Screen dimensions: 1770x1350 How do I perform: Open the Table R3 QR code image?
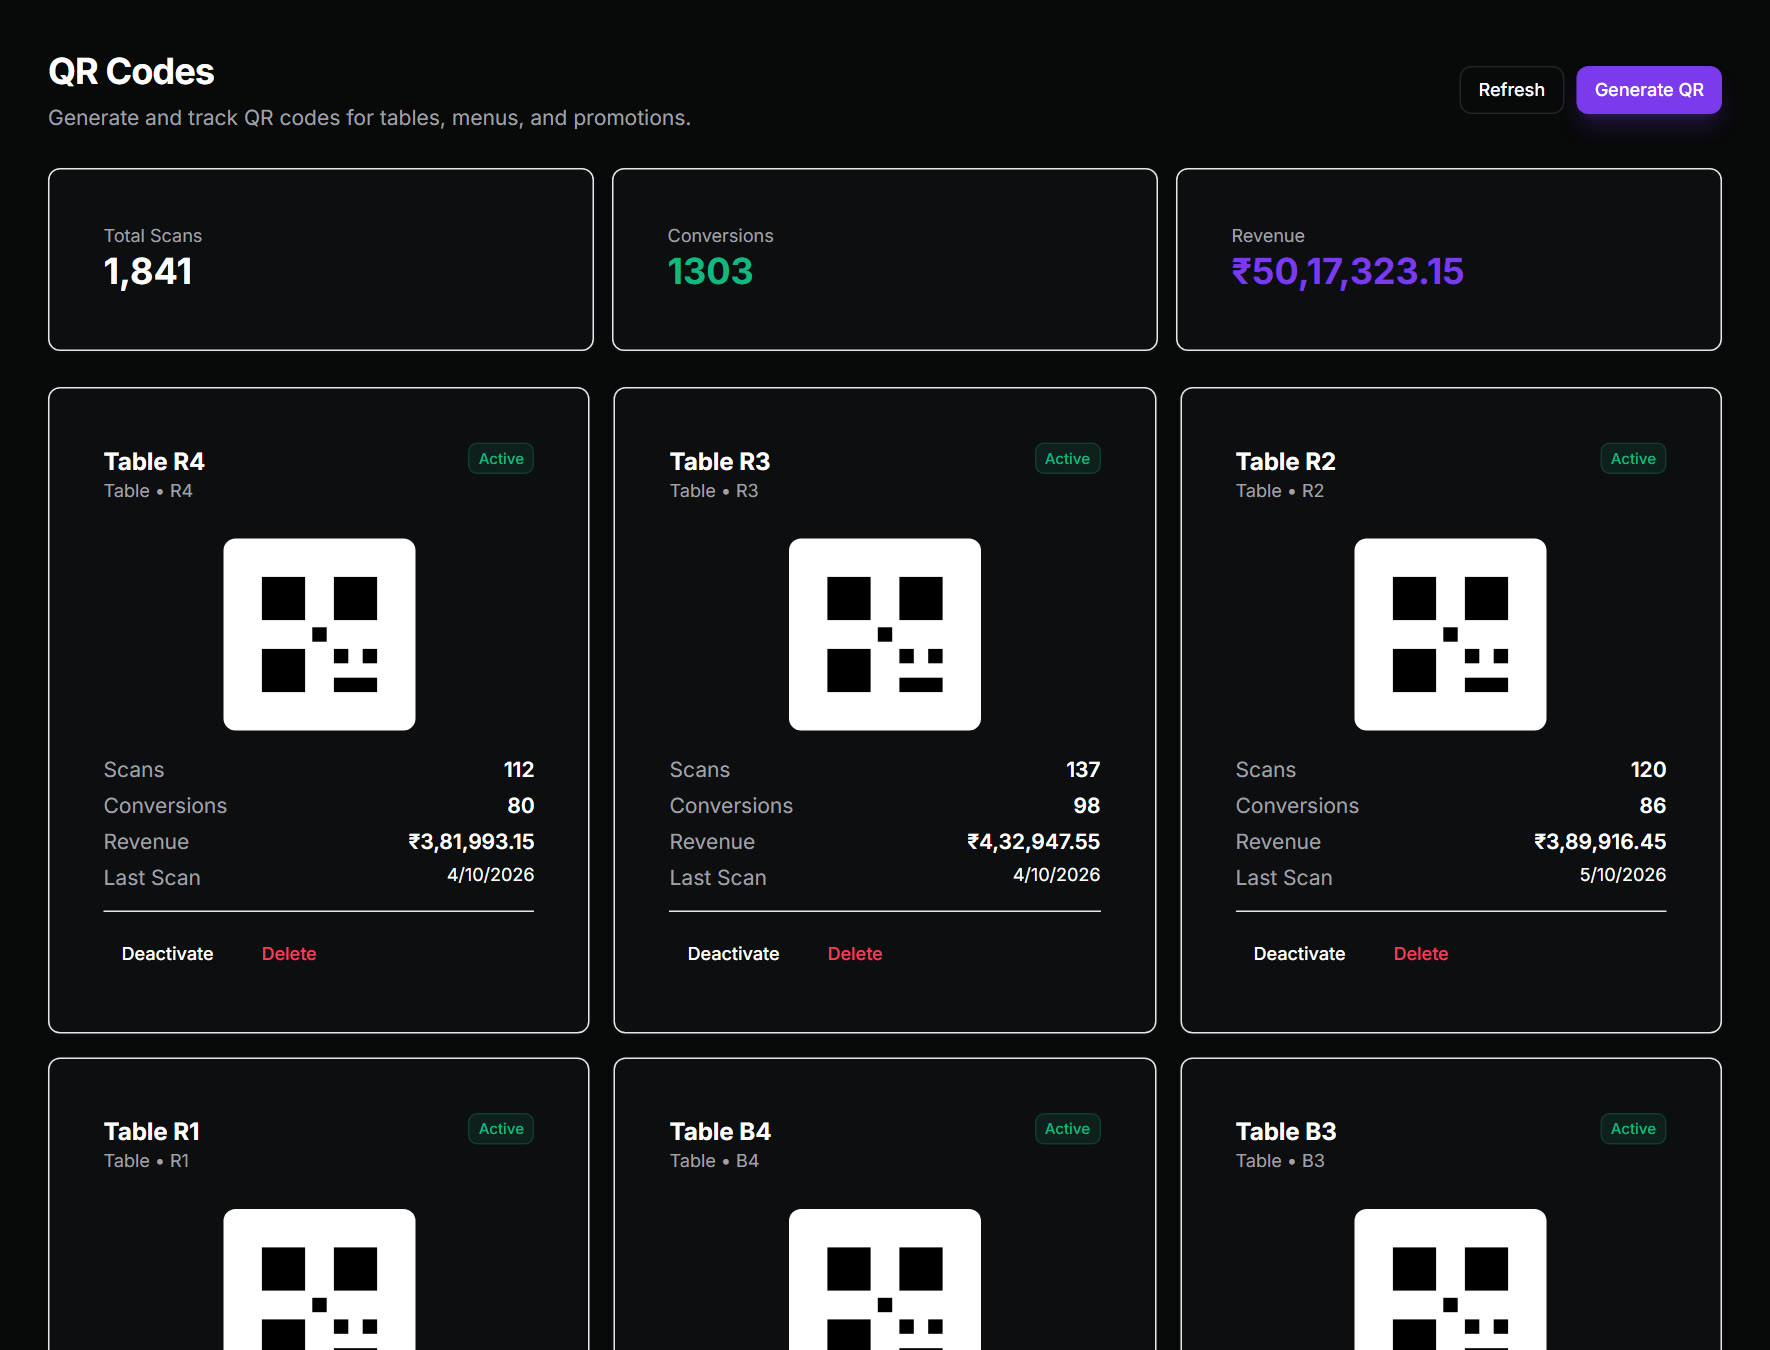point(885,634)
